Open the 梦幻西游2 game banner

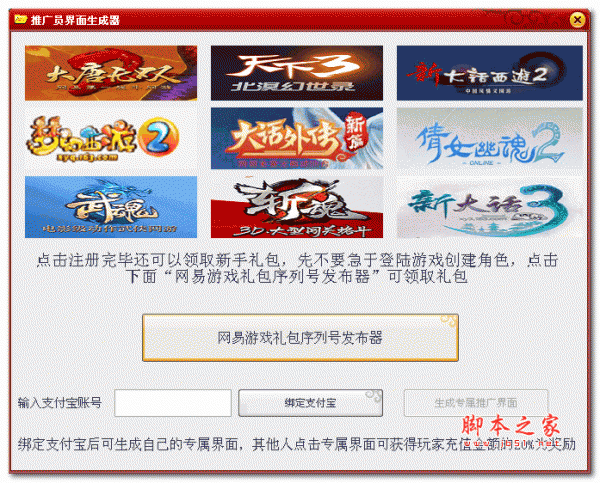tap(111, 138)
